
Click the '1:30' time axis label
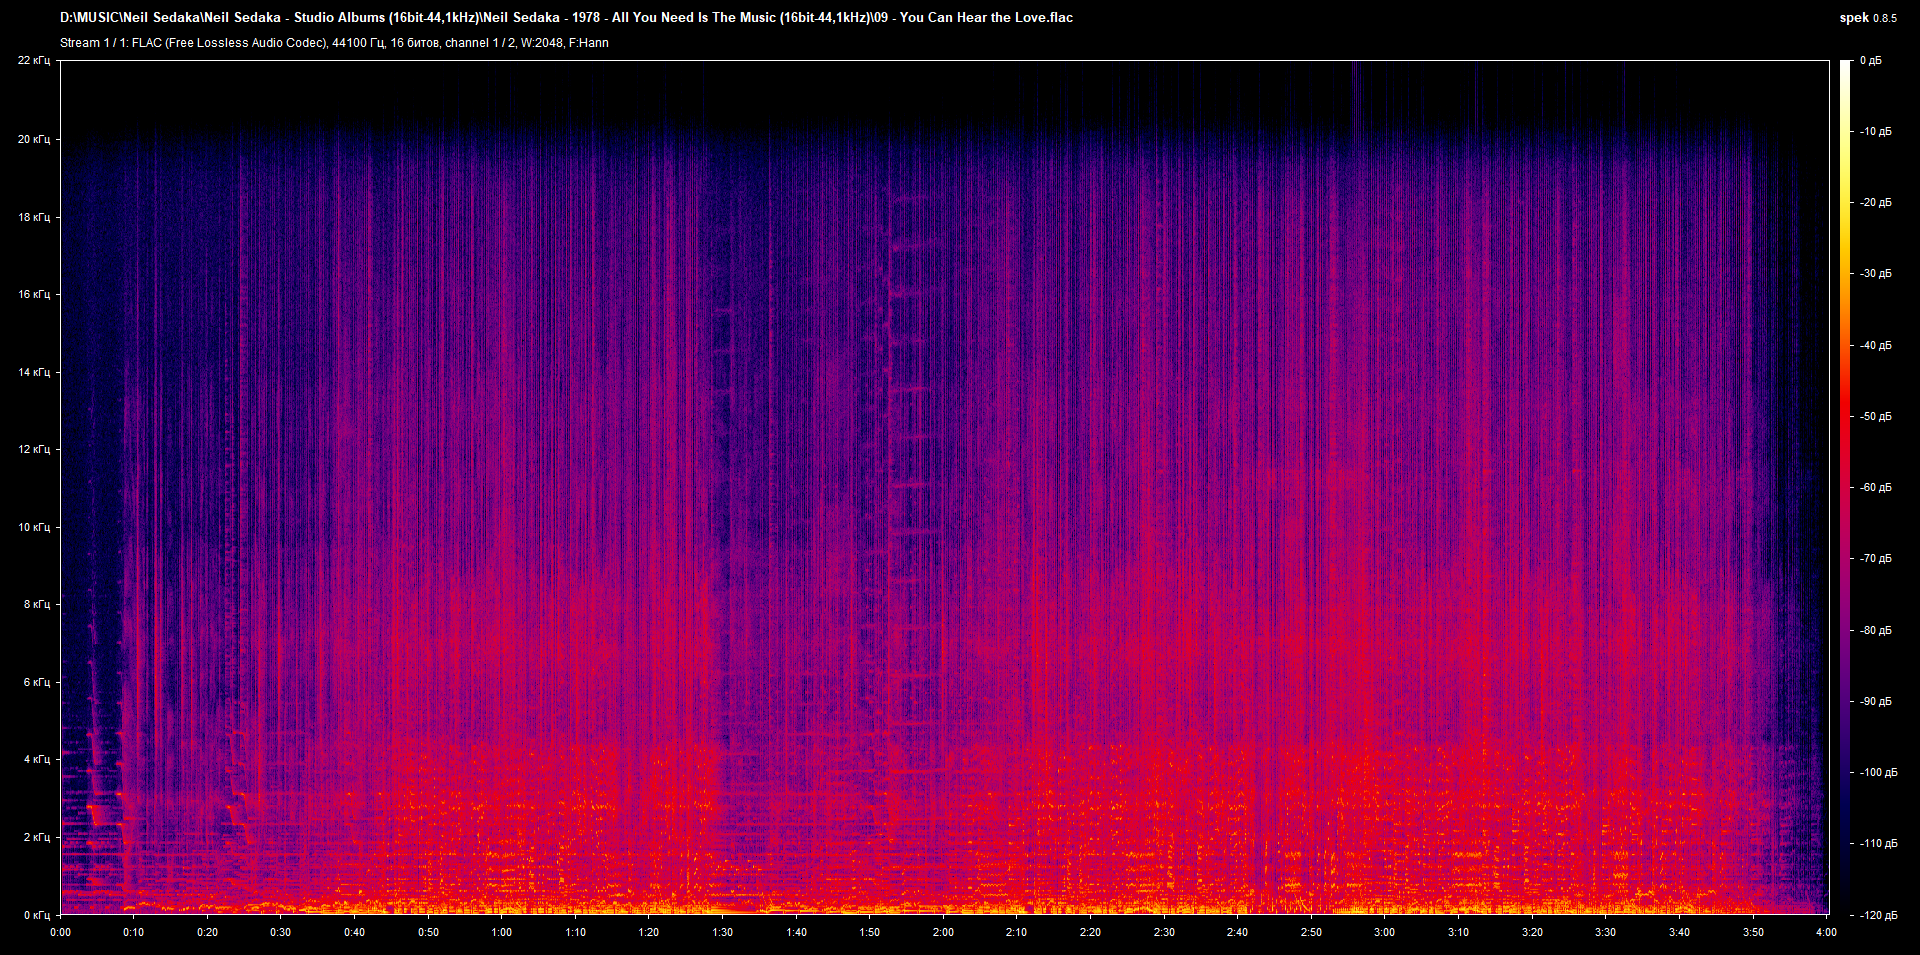[x=723, y=932]
